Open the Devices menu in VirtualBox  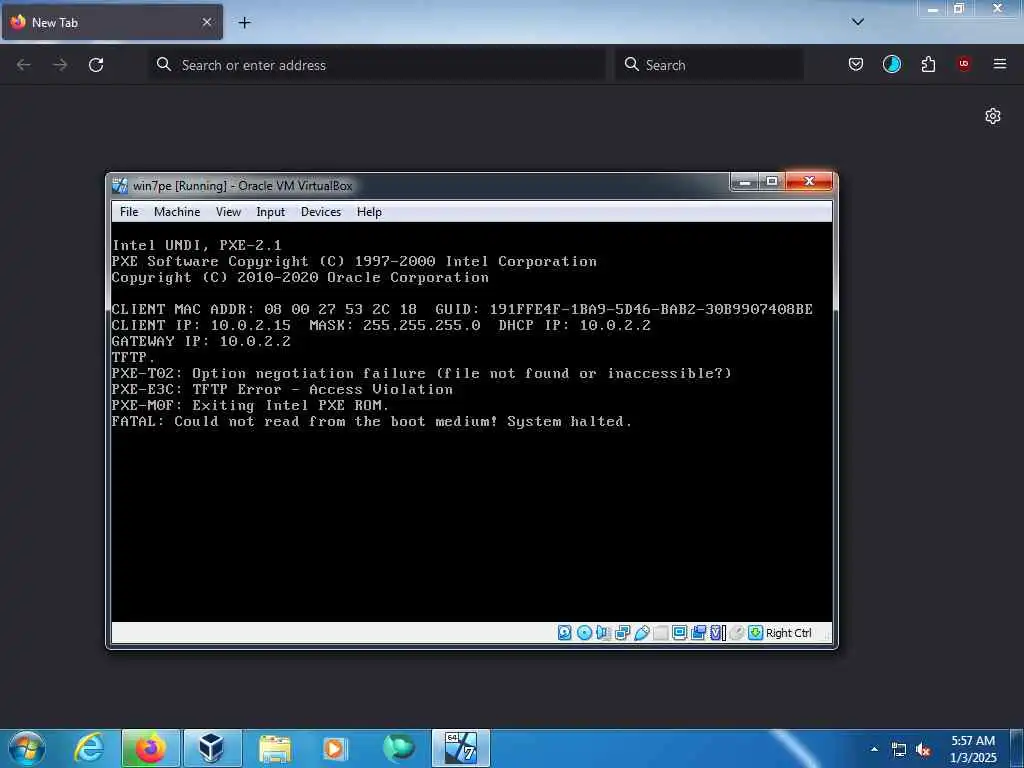321,212
